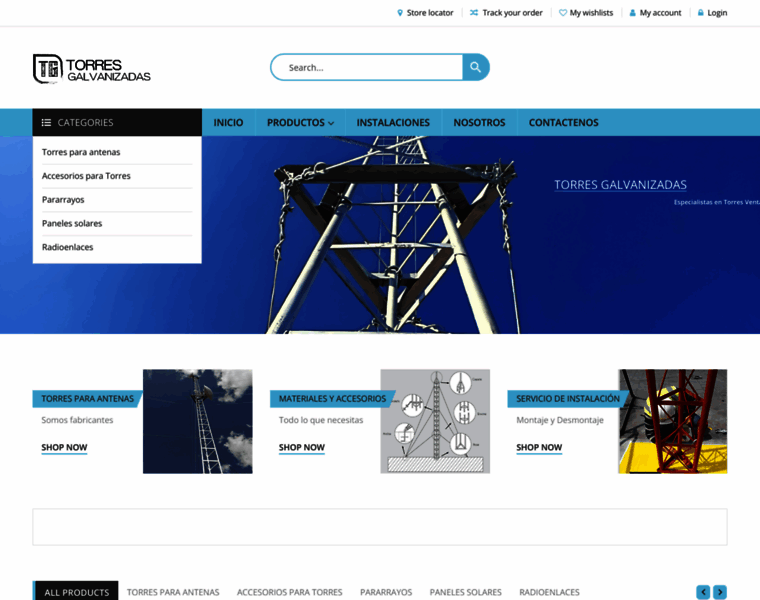Open the Contactenos menu item
The height and width of the screenshot is (600, 760).
pos(564,123)
